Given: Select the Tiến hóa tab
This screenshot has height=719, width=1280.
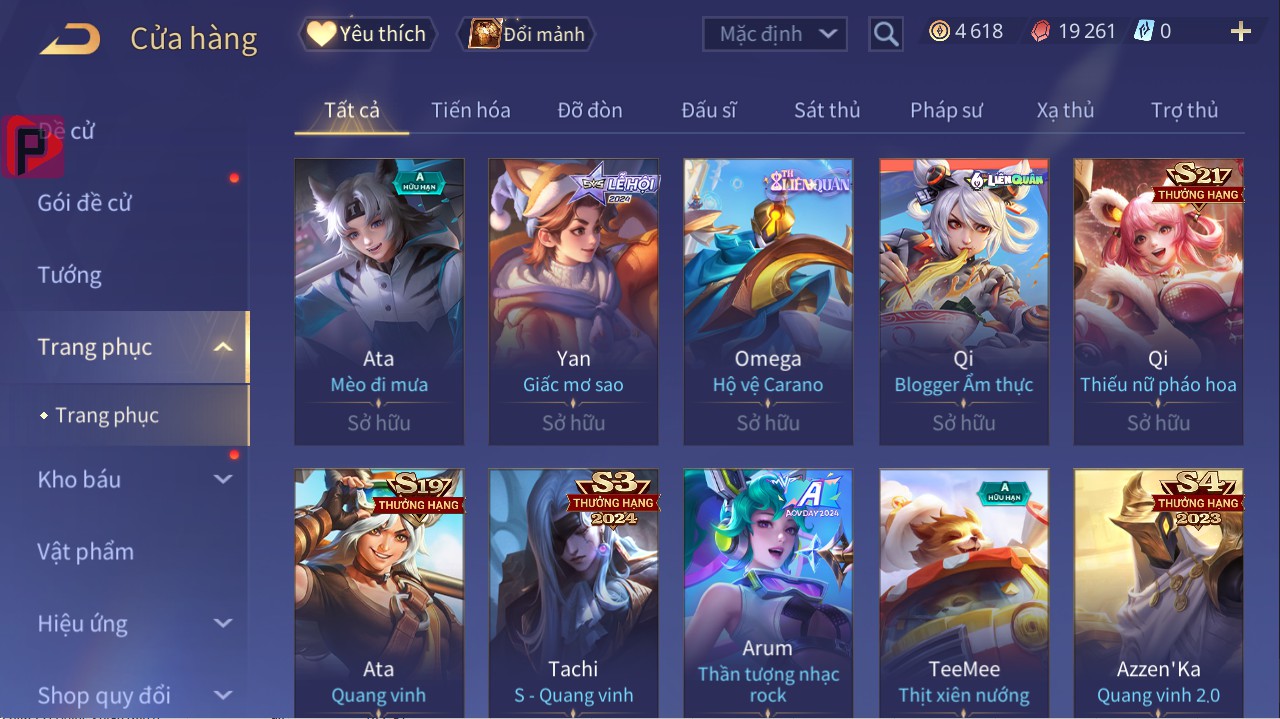Looking at the screenshot, I should pos(471,110).
